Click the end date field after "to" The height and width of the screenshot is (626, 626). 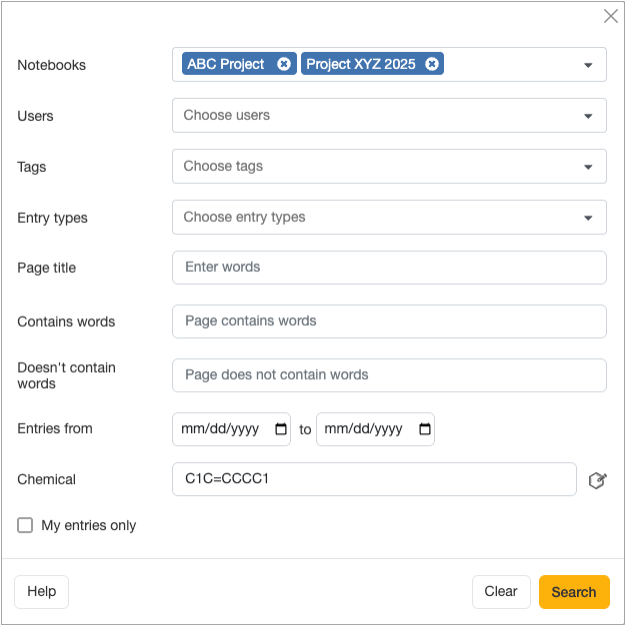pyautogui.click(x=366, y=429)
